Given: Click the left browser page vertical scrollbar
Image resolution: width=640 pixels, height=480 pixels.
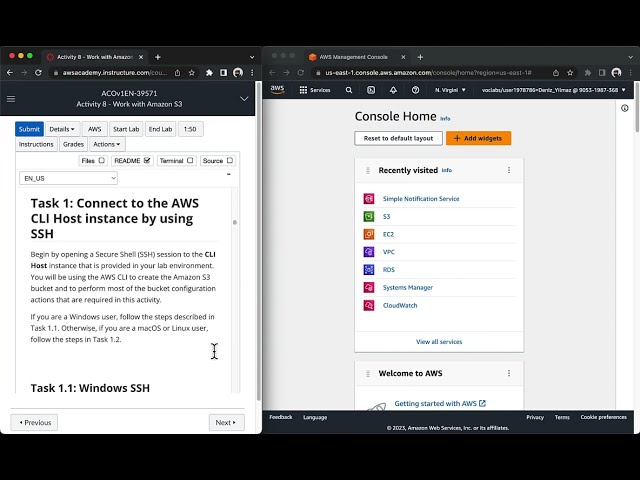Looking at the screenshot, I should click(x=258, y=241).
